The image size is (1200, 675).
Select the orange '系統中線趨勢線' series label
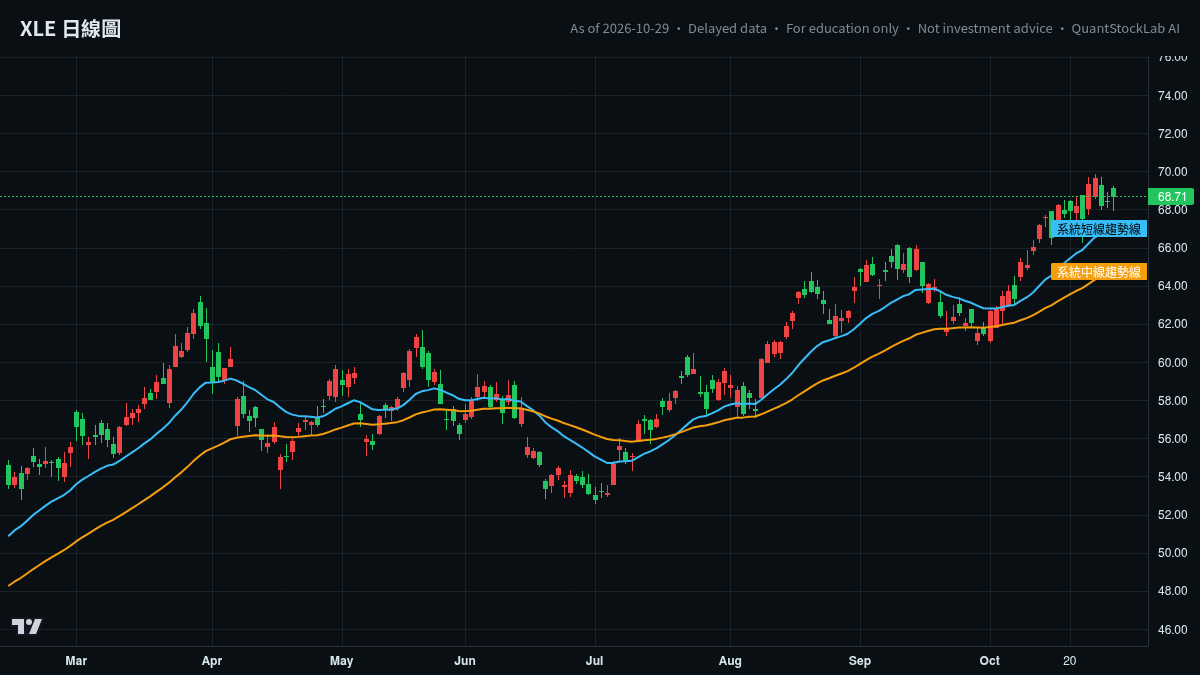pyautogui.click(x=1098, y=272)
